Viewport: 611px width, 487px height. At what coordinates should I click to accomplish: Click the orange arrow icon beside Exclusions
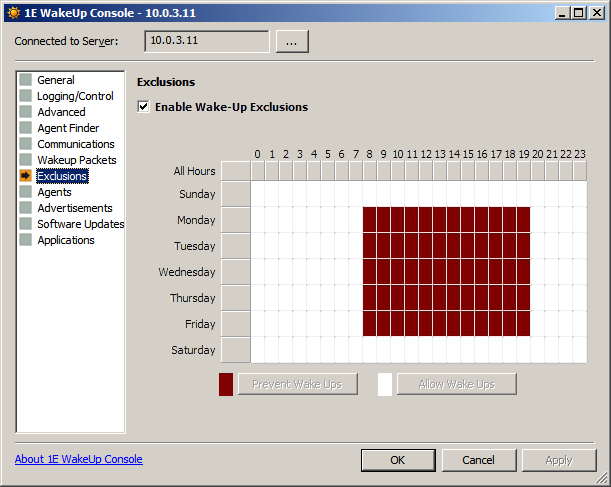25,176
